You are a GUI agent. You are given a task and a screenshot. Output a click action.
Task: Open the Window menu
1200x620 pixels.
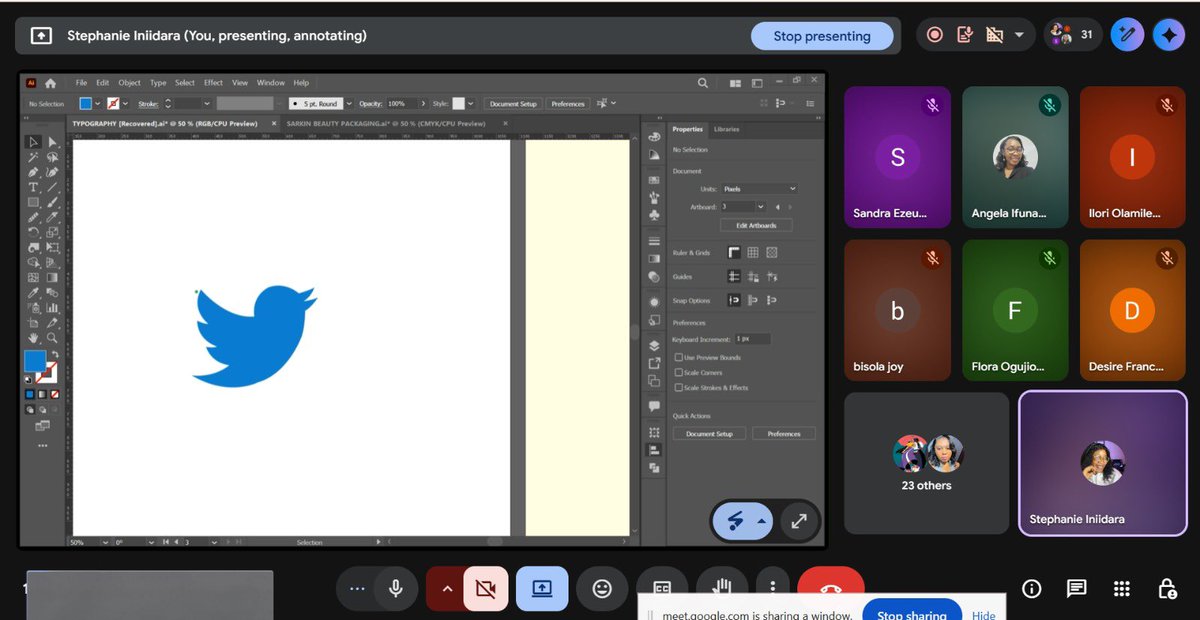pos(270,83)
